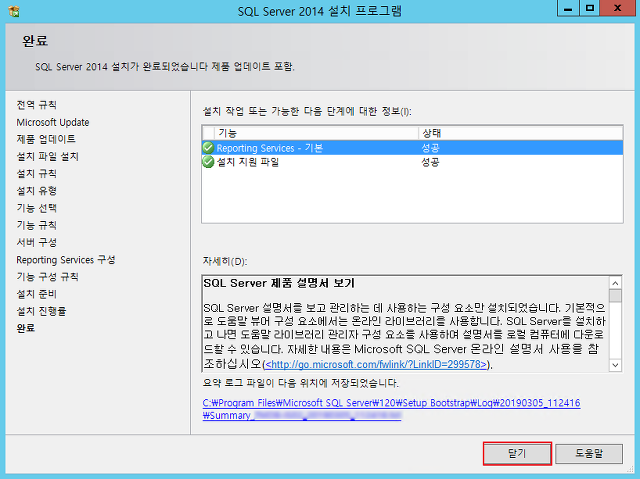This screenshot has width=640, height=479.
Task: Select the 설치 파일 설치 step
Action: 48,156
